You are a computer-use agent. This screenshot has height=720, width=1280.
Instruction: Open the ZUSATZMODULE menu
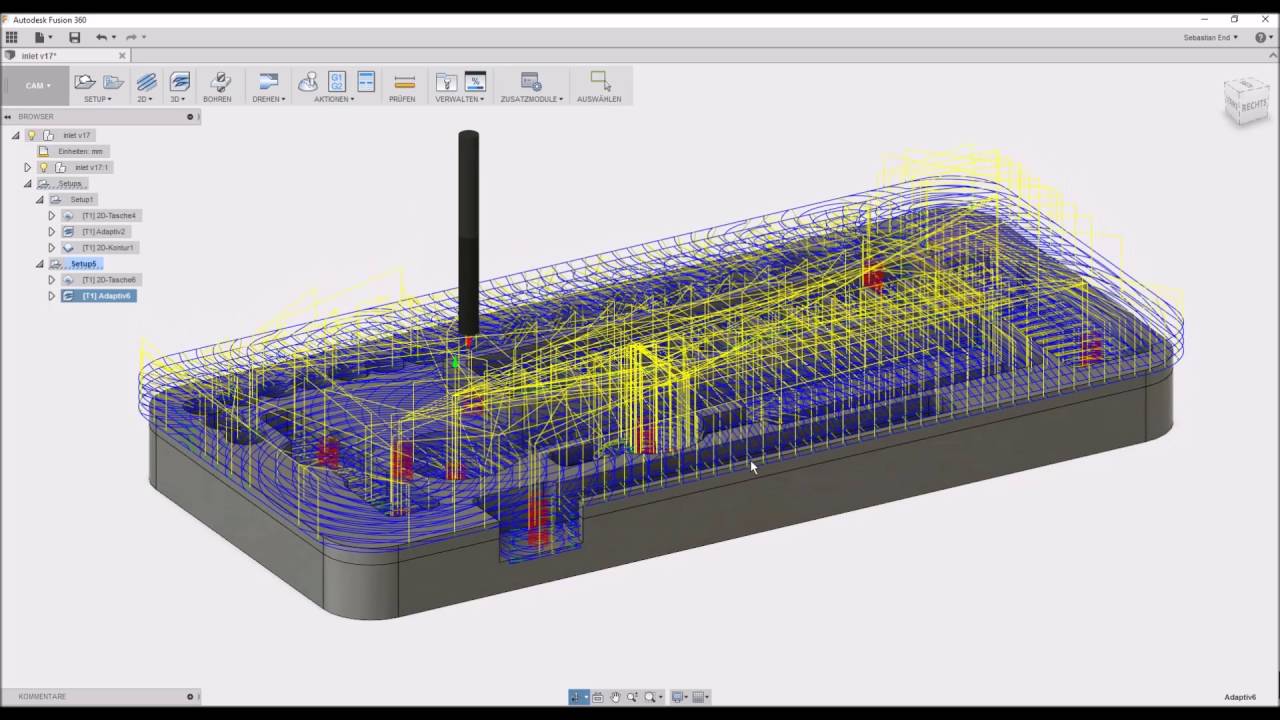tap(532, 99)
